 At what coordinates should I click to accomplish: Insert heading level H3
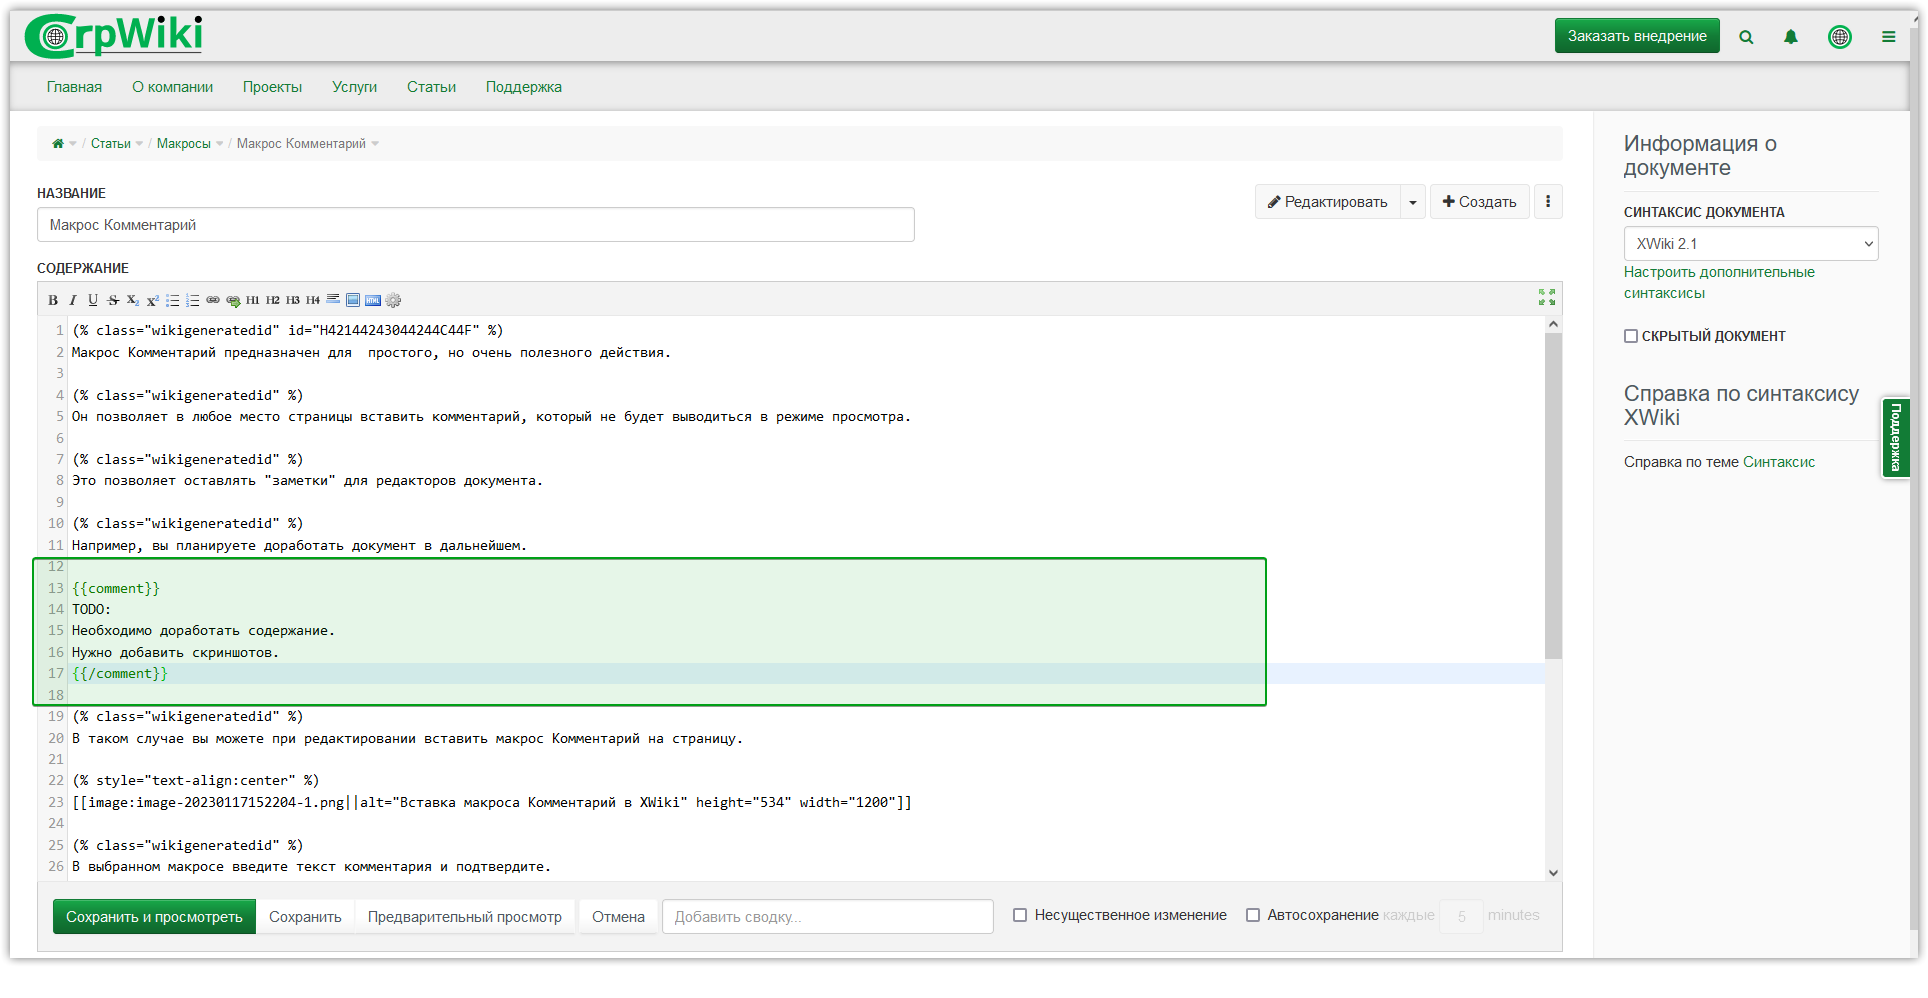[293, 300]
